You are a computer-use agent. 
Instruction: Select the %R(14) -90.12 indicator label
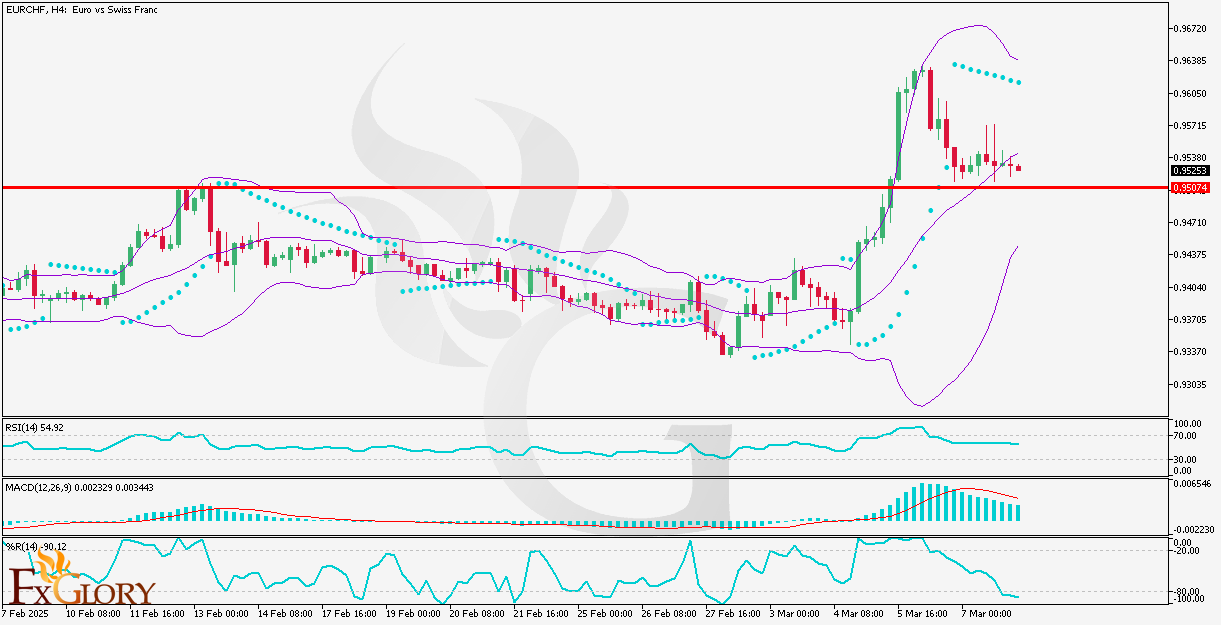[x=36, y=546]
